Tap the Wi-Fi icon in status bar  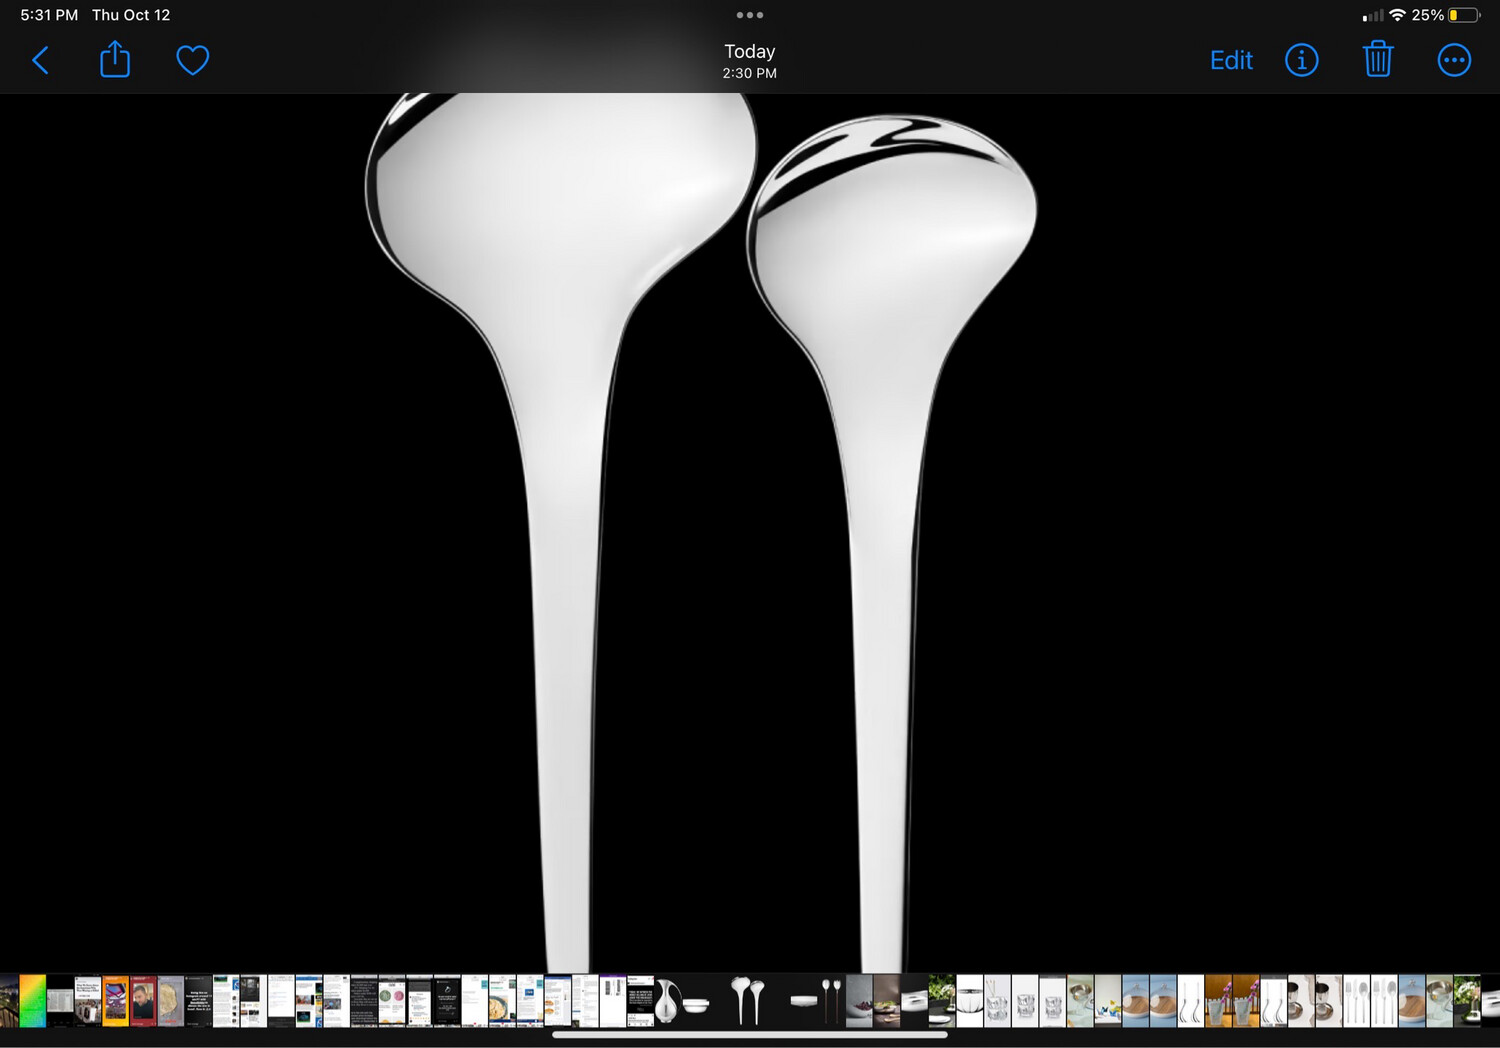click(x=1397, y=15)
